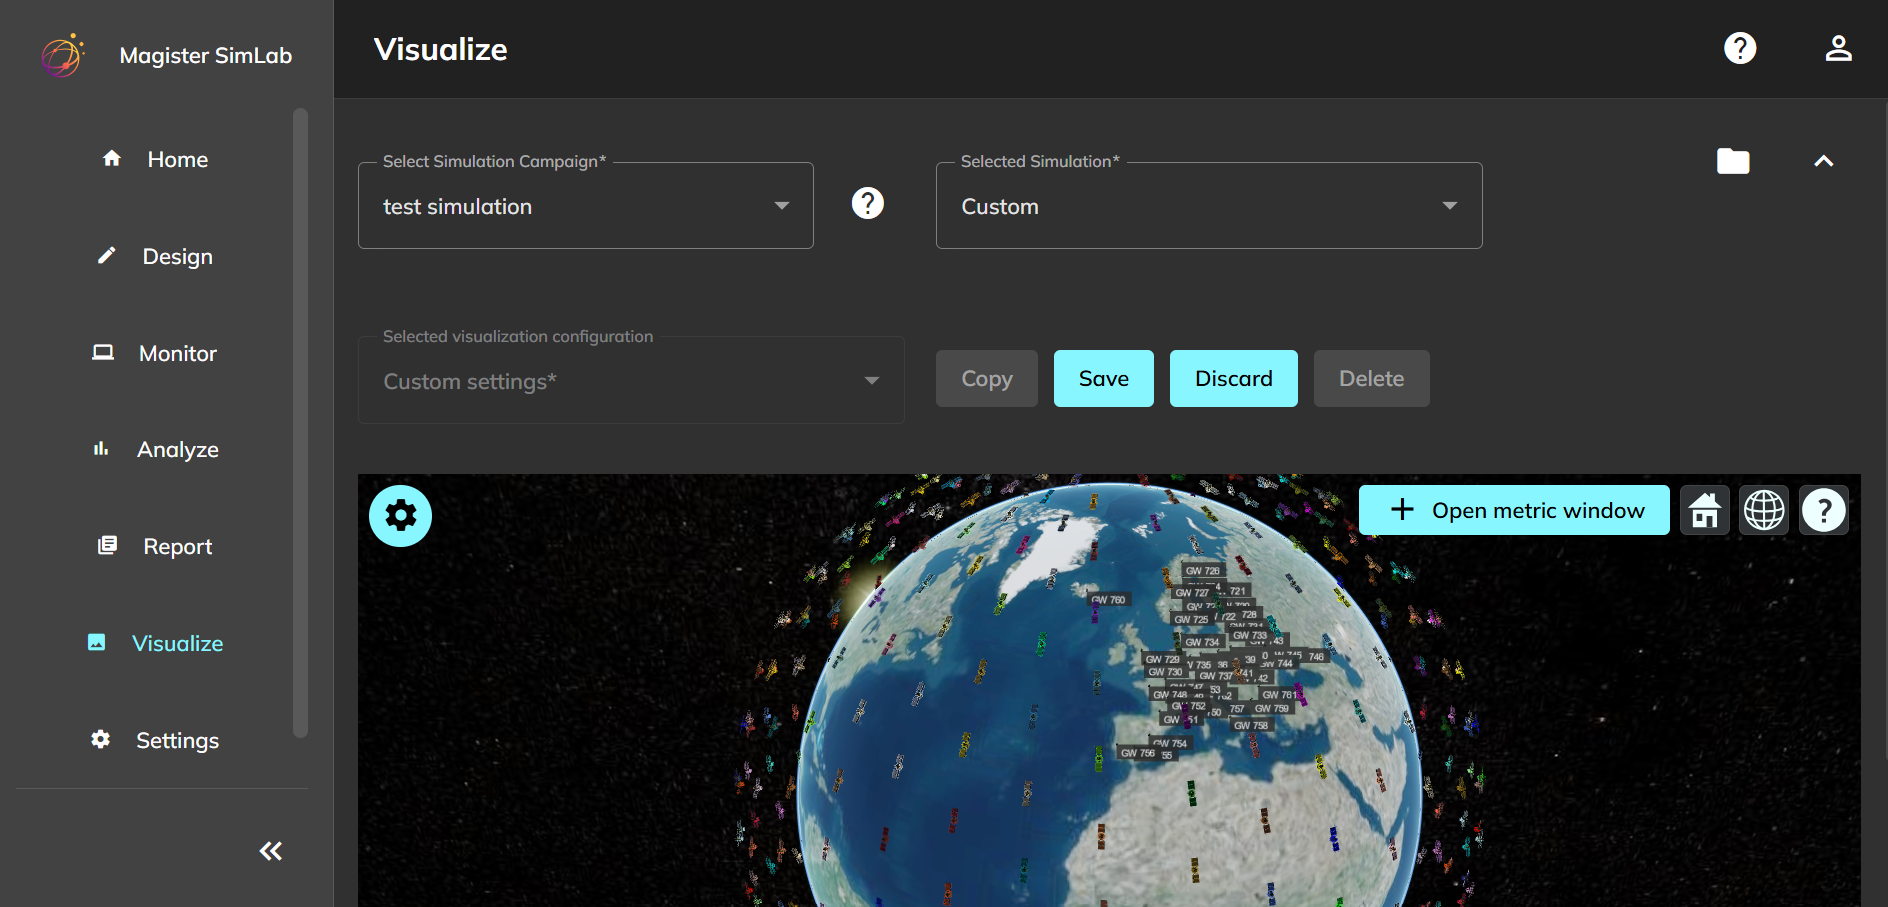Image resolution: width=1888 pixels, height=907 pixels.
Task: Collapse the selection panel with up chevron
Action: [1824, 161]
